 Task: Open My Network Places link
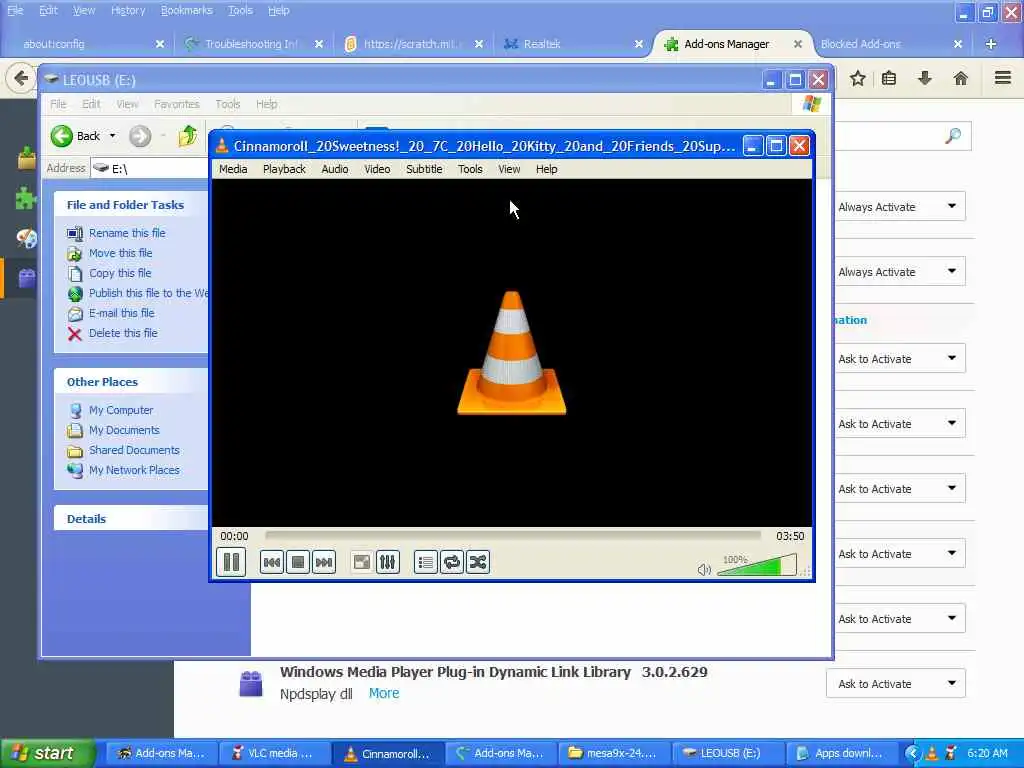tap(134, 470)
